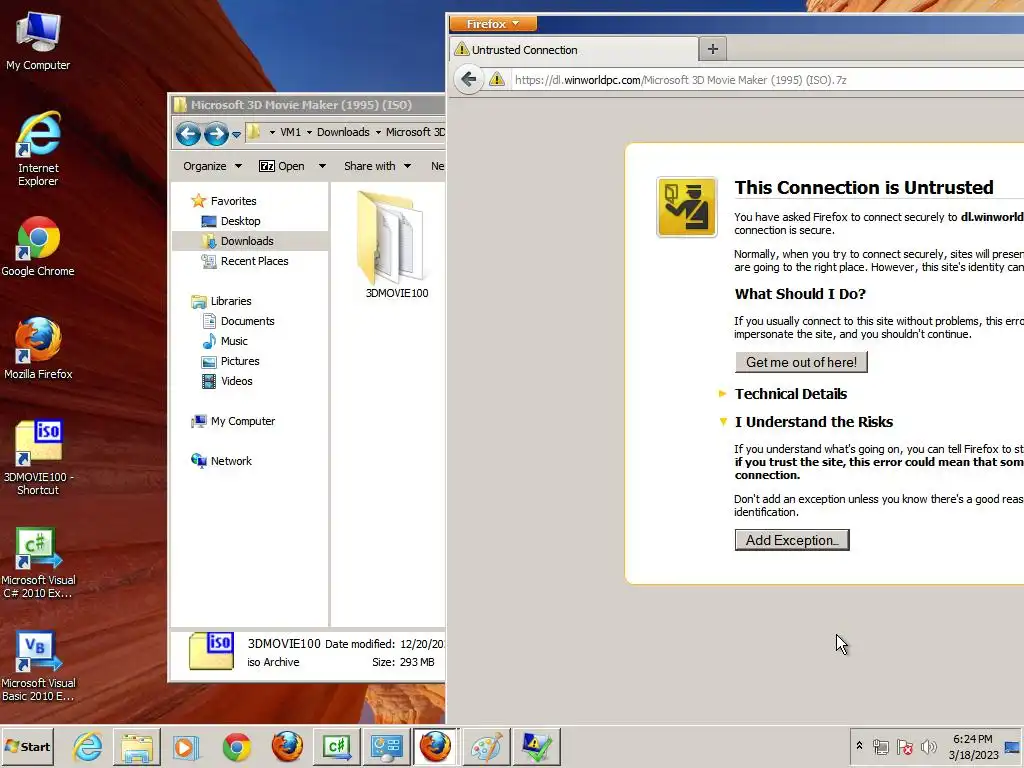Screen dimensions: 1024x768
Task: Expand the Open button dropdown arrow
Action: point(322,166)
